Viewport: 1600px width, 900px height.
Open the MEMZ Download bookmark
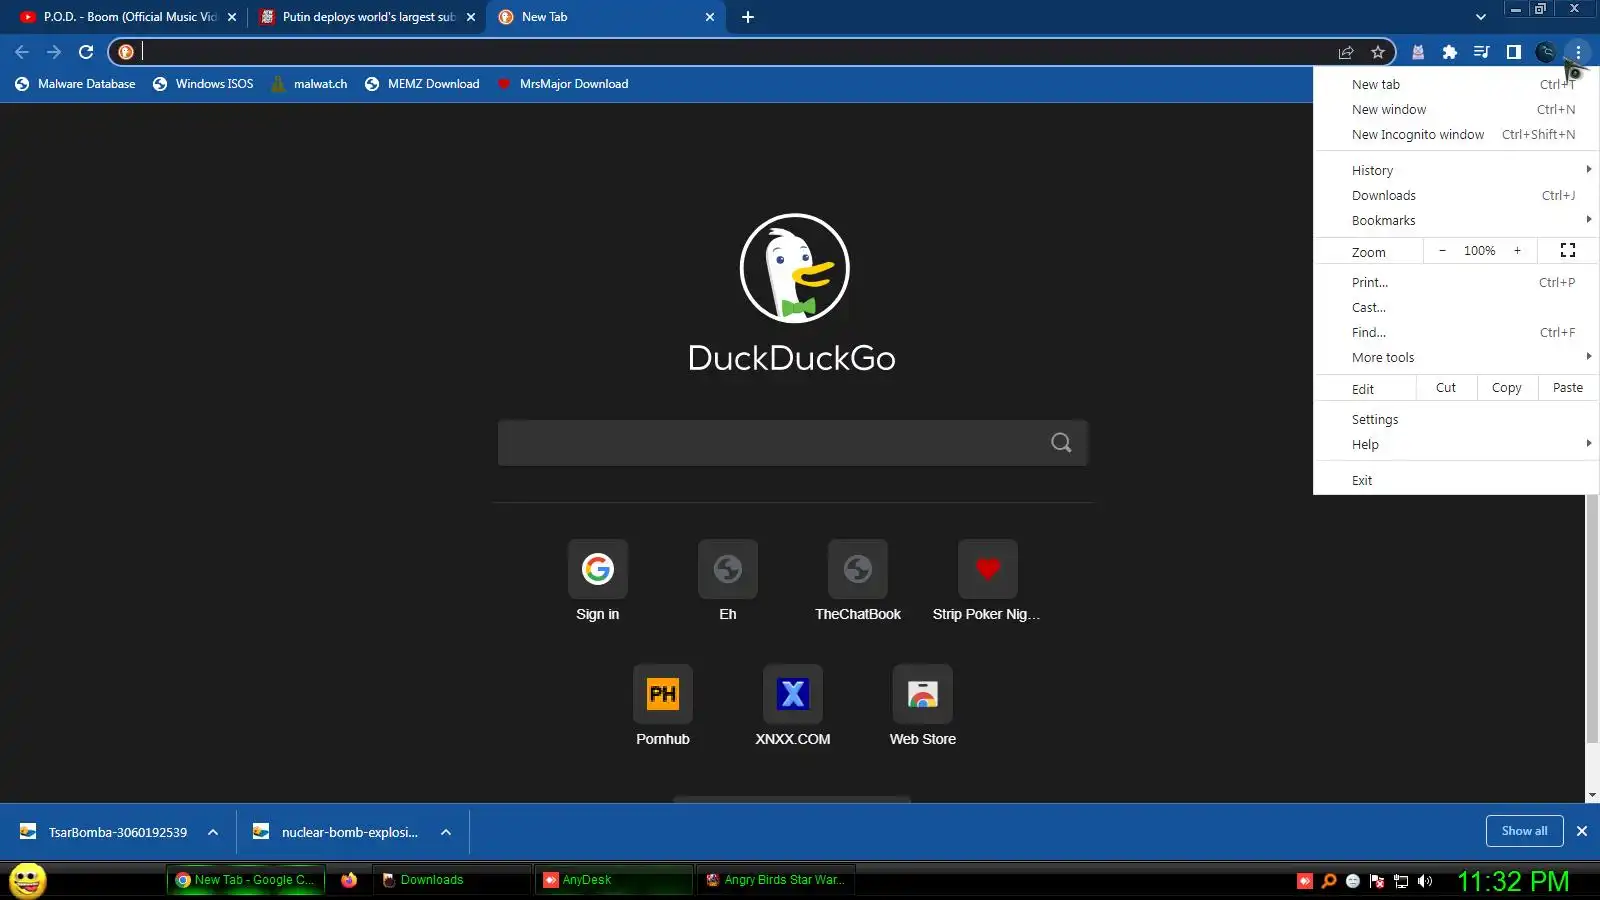[x=422, y=84]
